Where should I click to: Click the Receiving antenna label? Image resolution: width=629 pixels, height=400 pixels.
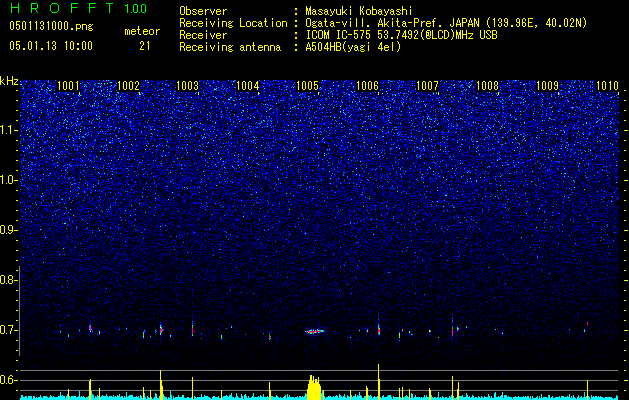pos(230,47)
